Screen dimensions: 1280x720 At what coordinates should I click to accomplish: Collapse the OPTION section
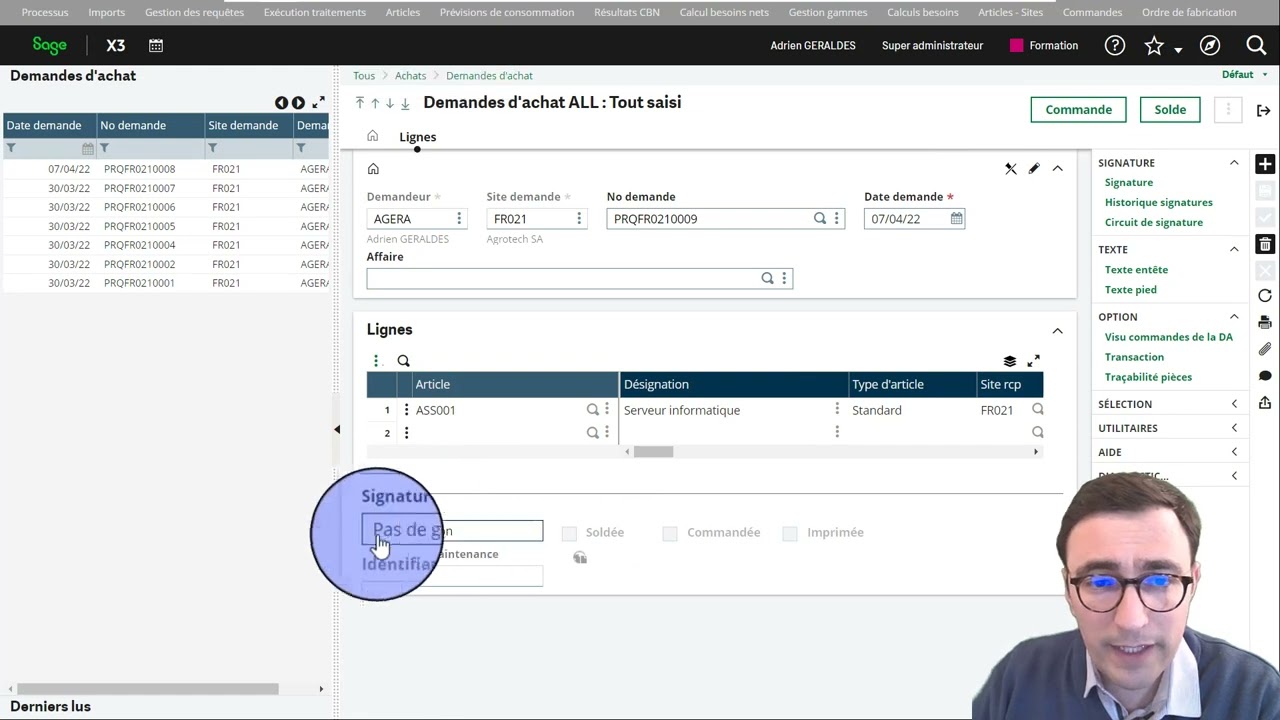pos(1234,317)
